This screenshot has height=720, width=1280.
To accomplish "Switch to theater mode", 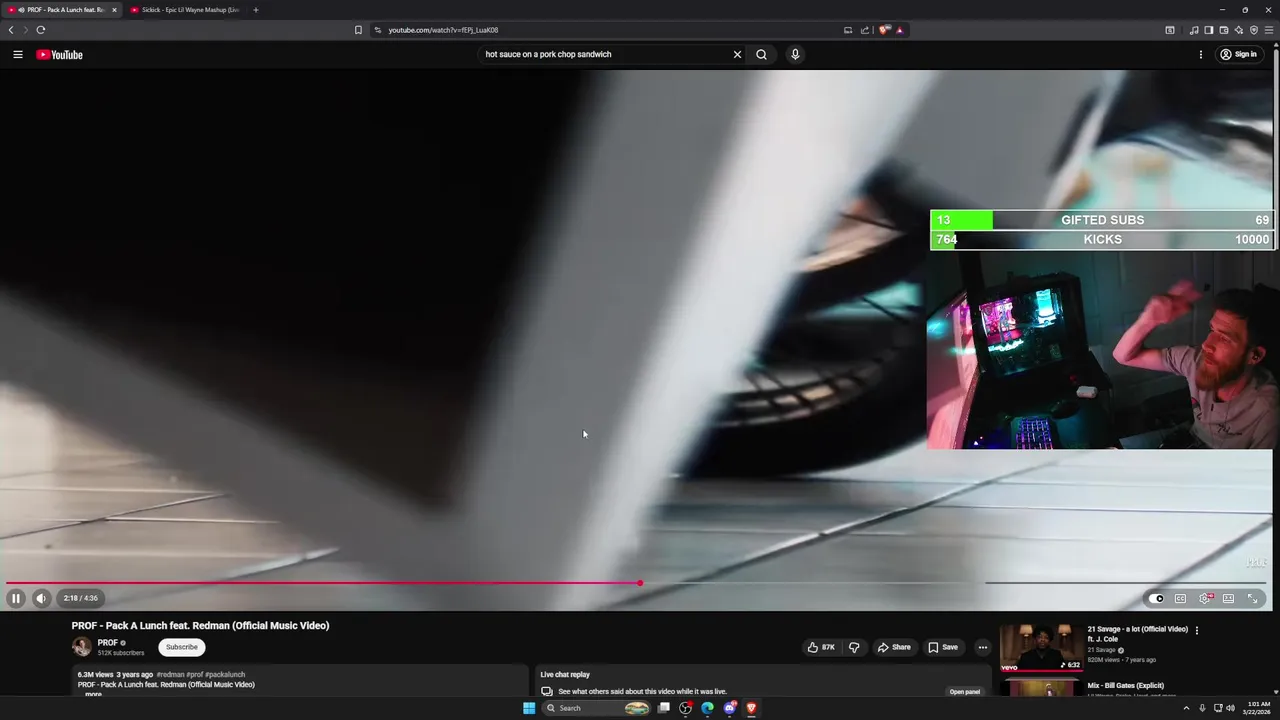I will click(x=1228, y=598).
